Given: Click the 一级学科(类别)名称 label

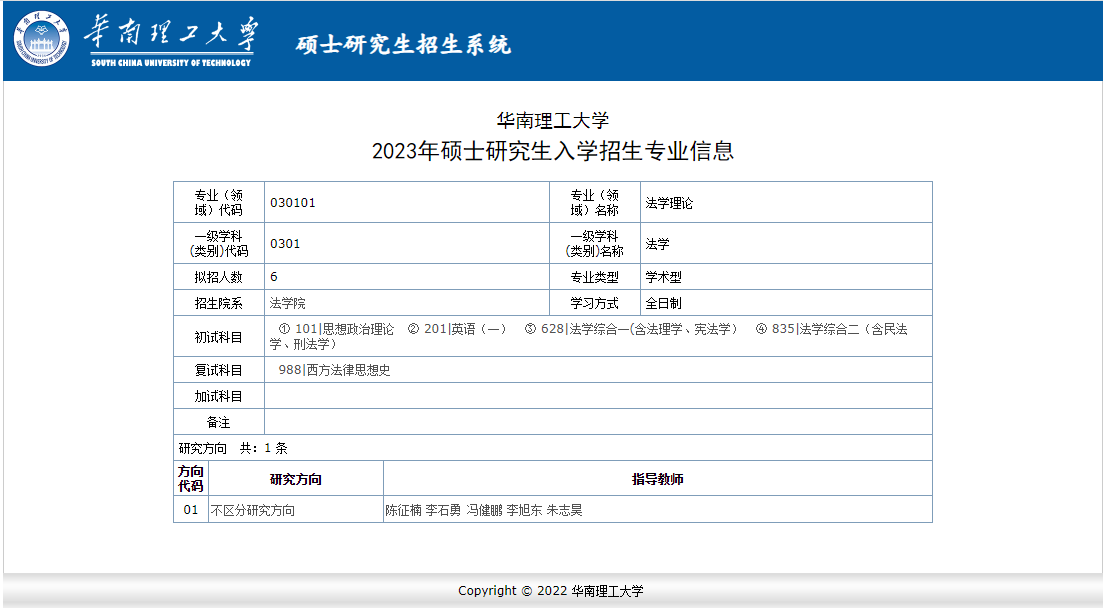Looking at the screenshot, I should pos(594,244).
